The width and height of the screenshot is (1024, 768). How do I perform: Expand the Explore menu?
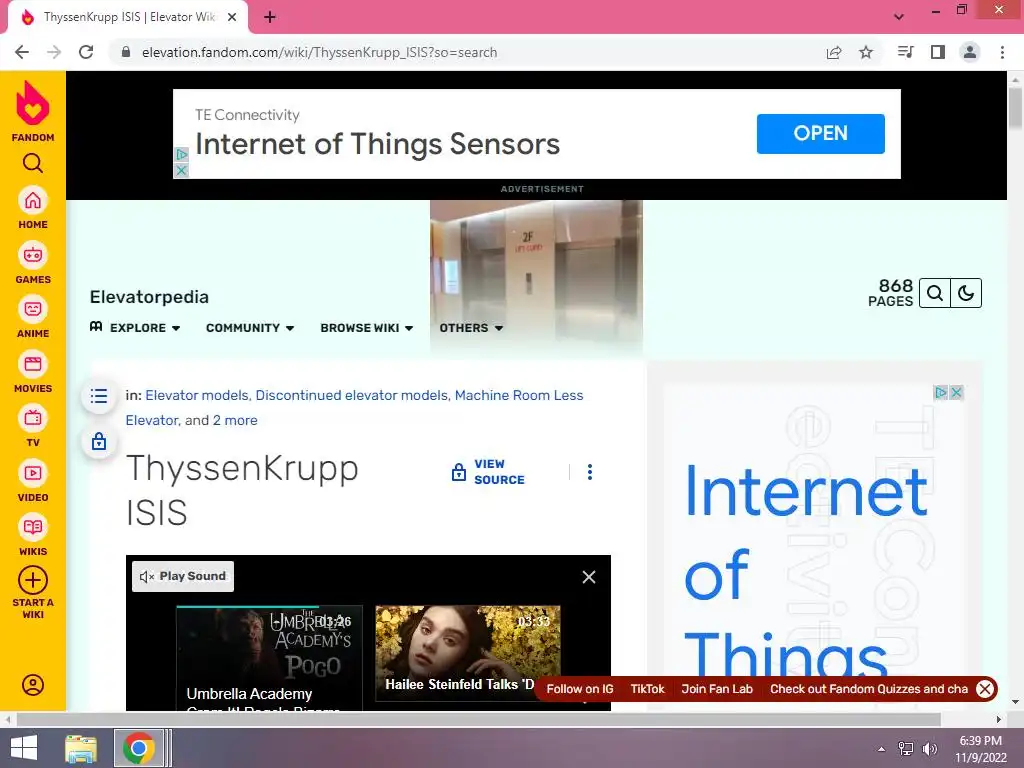pyautogui.click(x=135, y=328)
